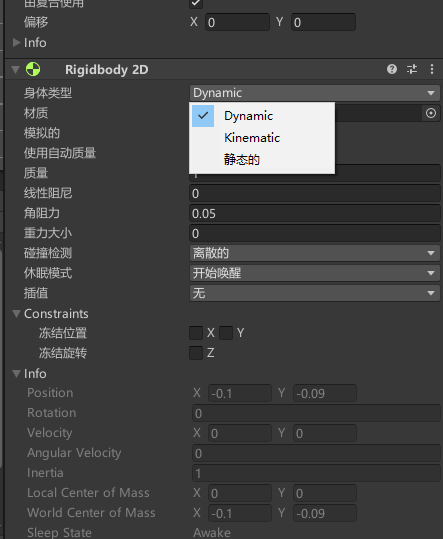
Task: Collapse the Rigidbody 2D component foldout arrow
Action: [15, 69]
